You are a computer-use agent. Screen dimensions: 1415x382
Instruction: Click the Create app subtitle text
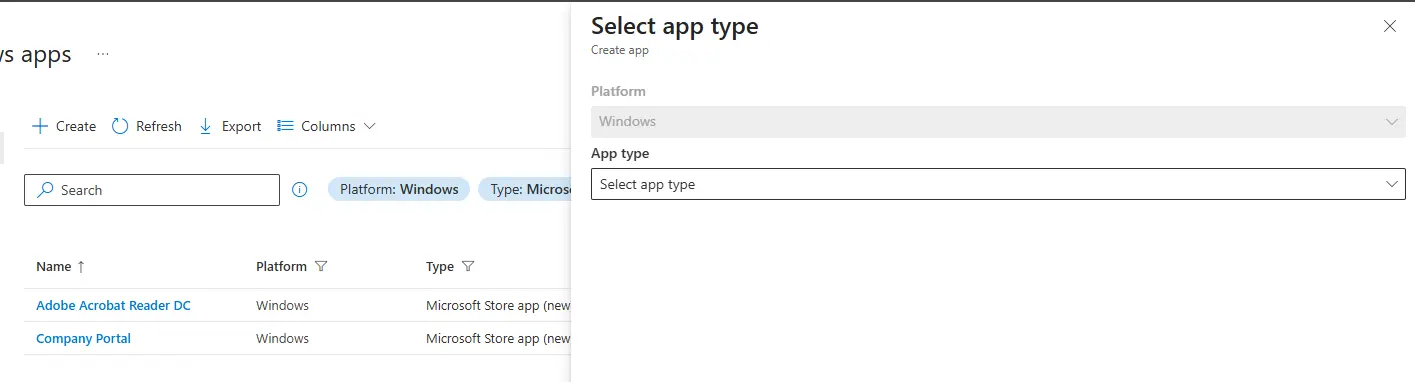620,50
